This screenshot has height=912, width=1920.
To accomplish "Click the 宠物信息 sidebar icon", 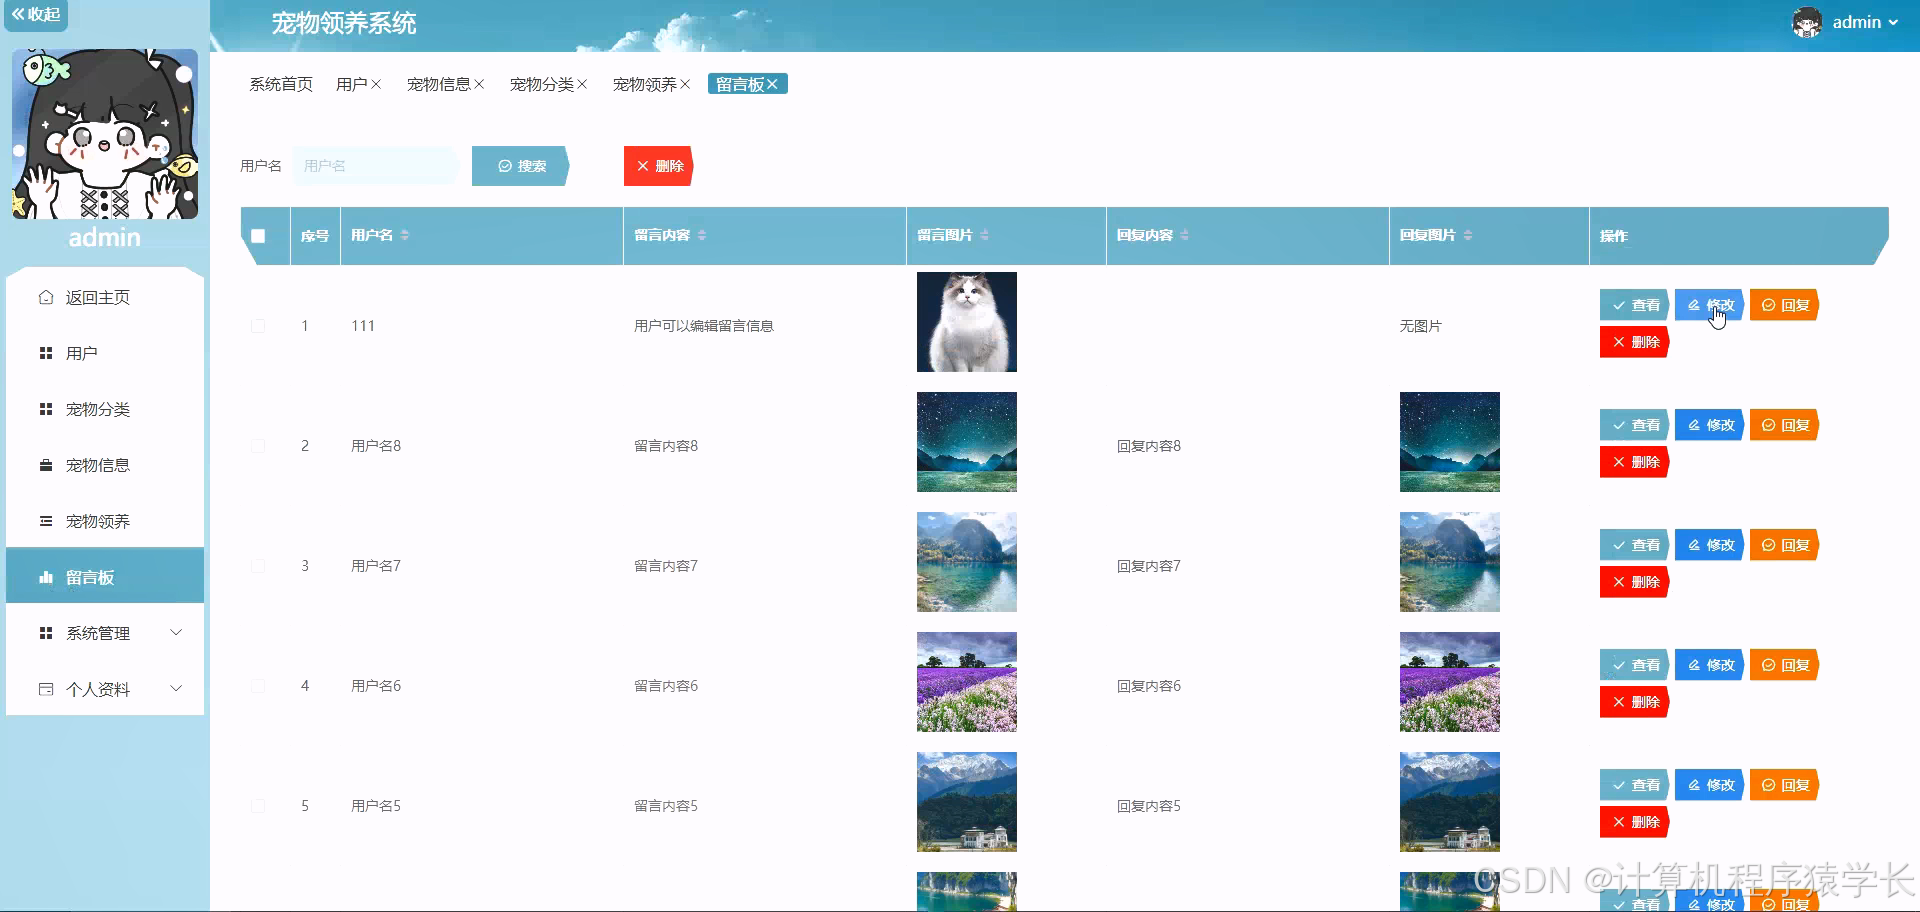I will [x=46, y=464].
